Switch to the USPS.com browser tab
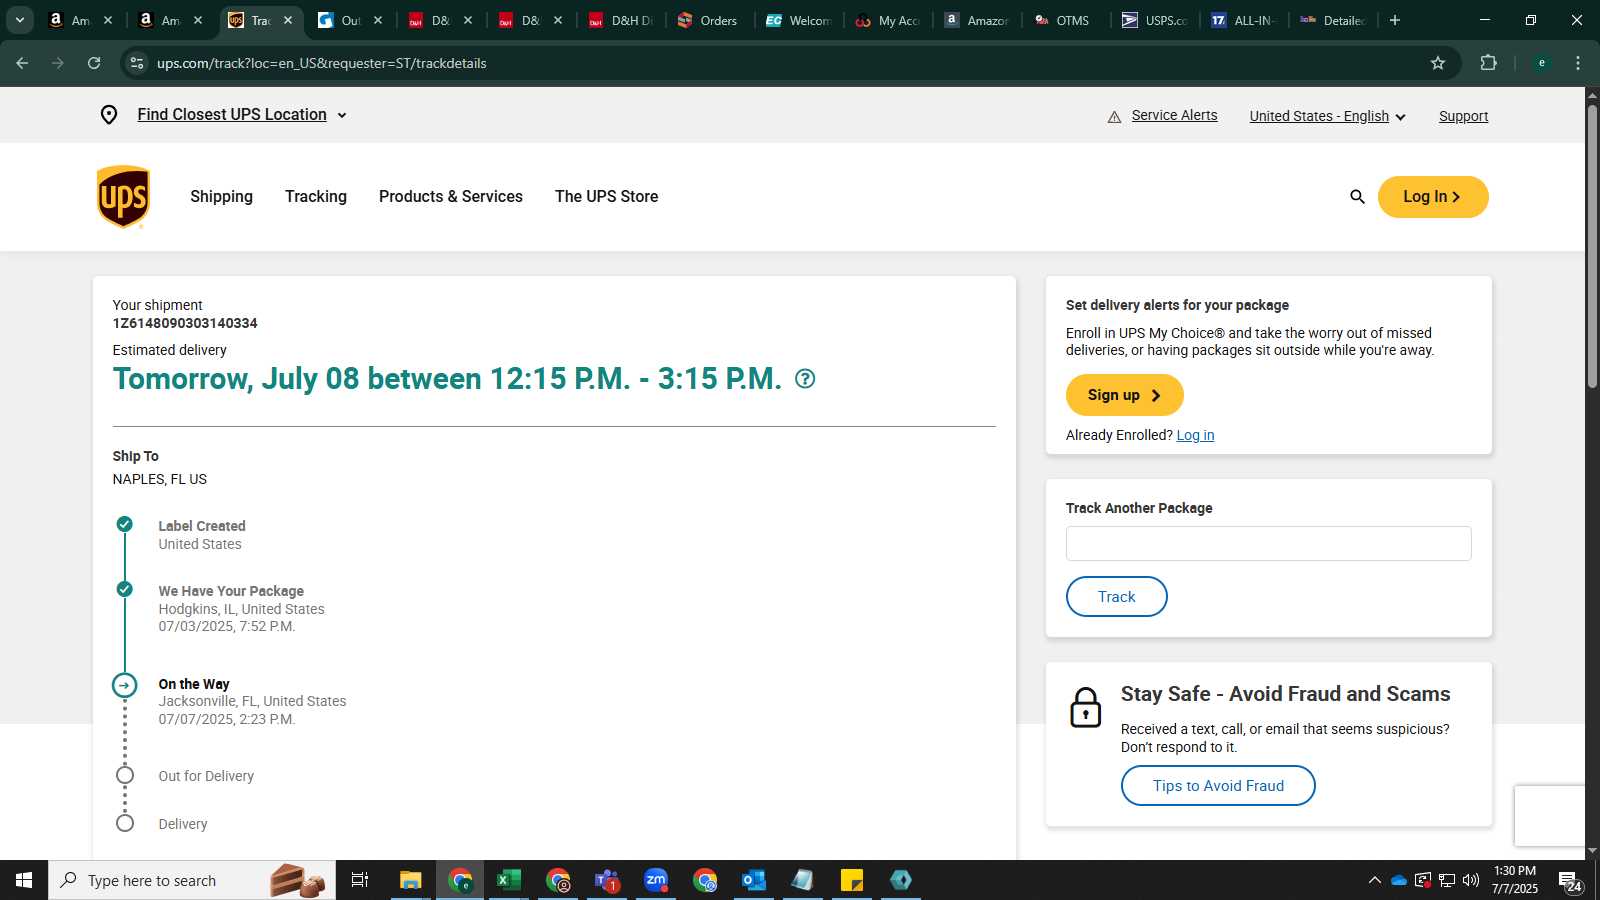Screen dimensions: 1600x900 1155,20
